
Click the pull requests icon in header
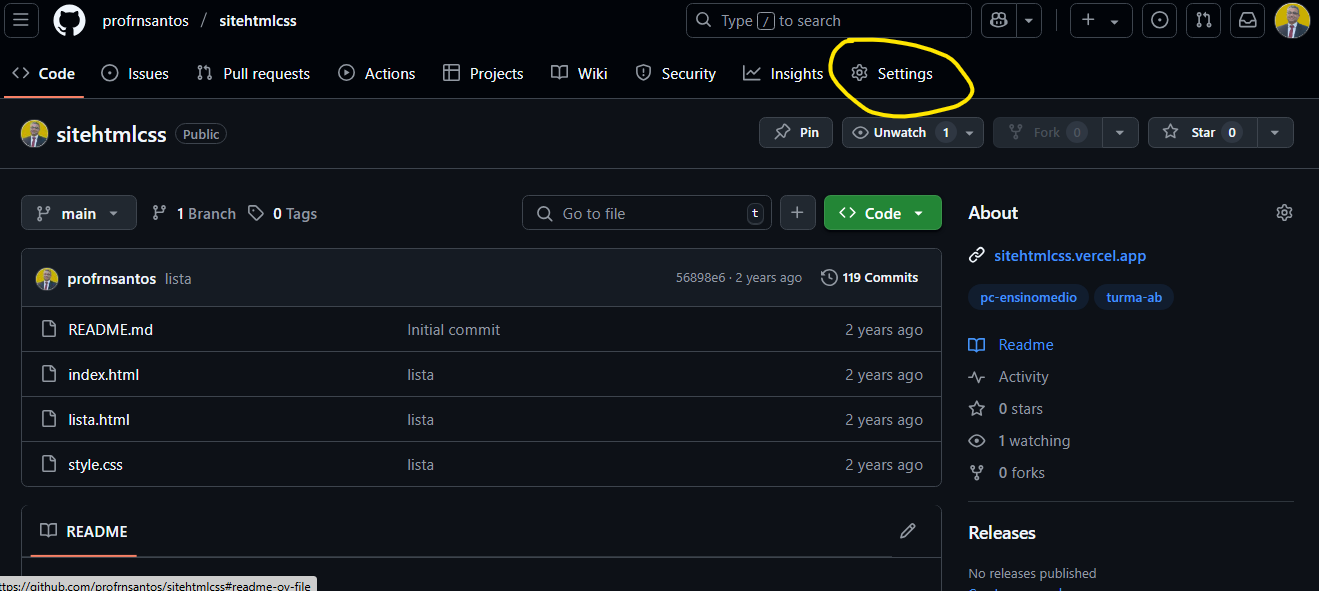[x=1204, y=20]
